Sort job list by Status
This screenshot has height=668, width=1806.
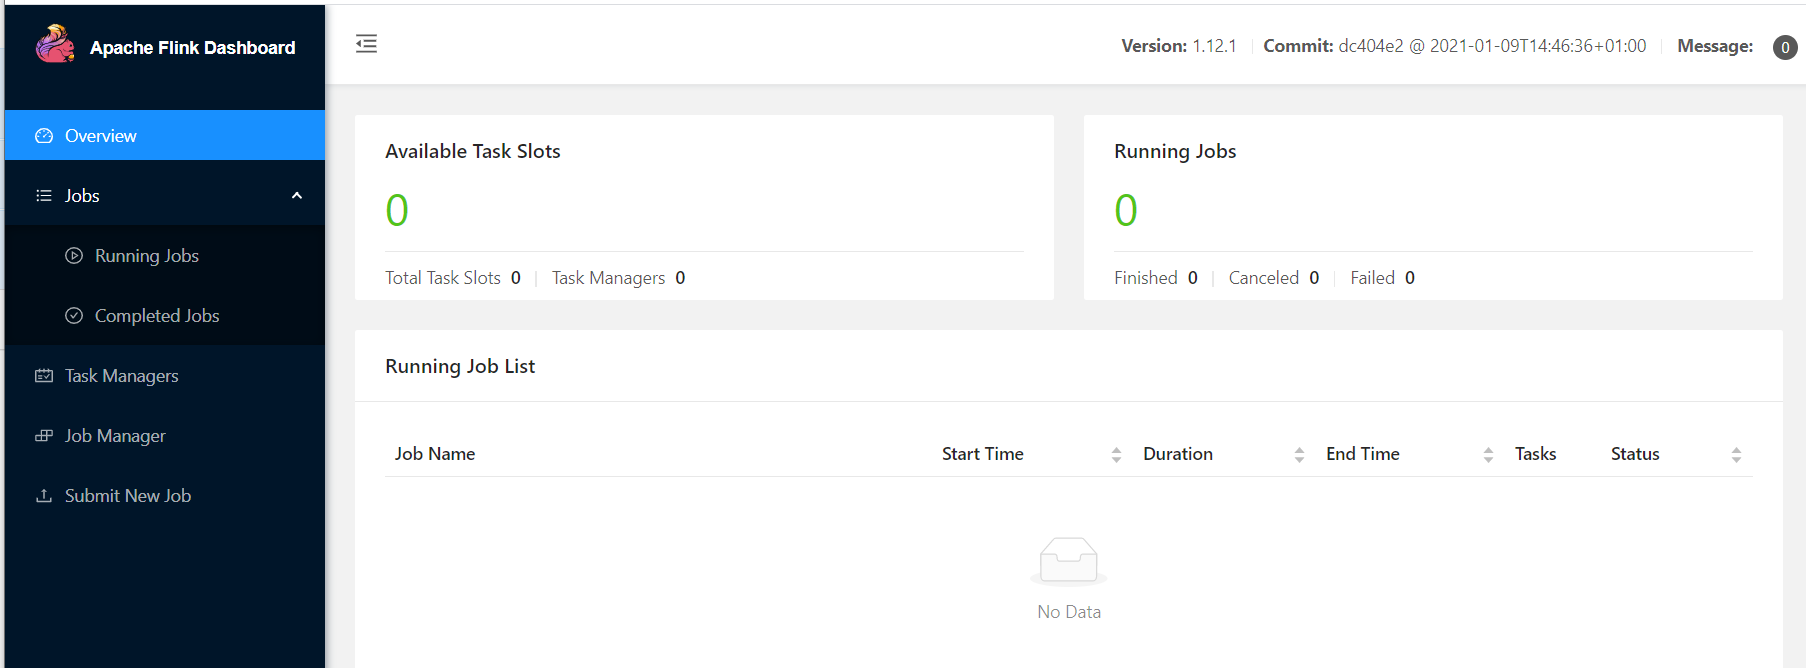[x=1736, y=455]
